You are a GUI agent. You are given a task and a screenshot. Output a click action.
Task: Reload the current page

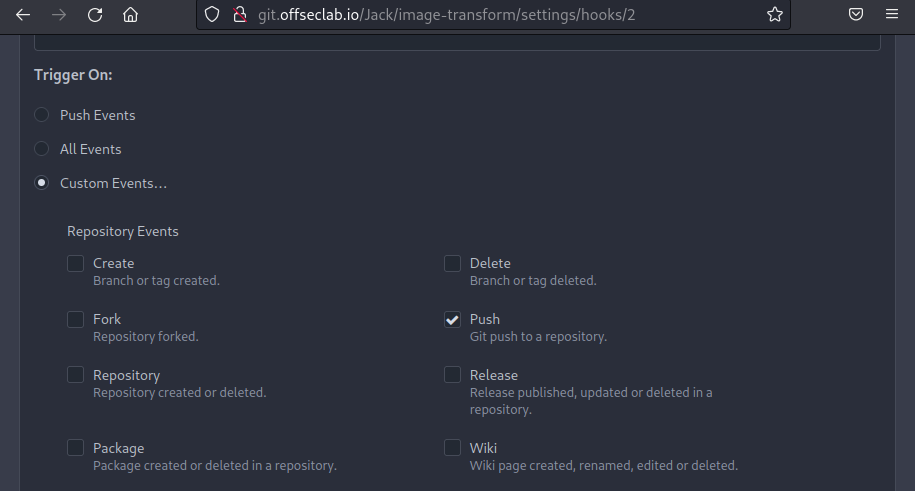[95, 15]
